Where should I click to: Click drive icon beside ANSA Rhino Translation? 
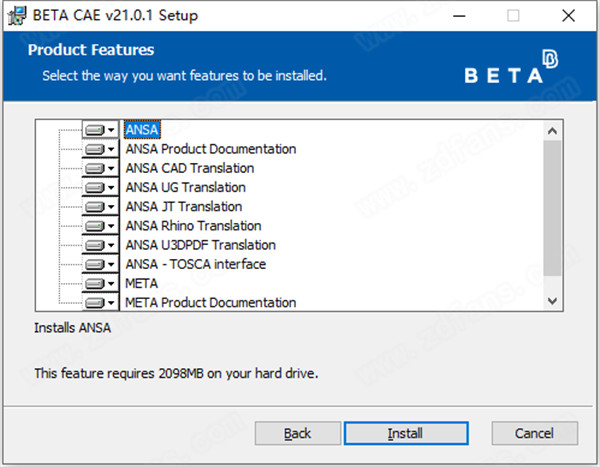[95, 226]
